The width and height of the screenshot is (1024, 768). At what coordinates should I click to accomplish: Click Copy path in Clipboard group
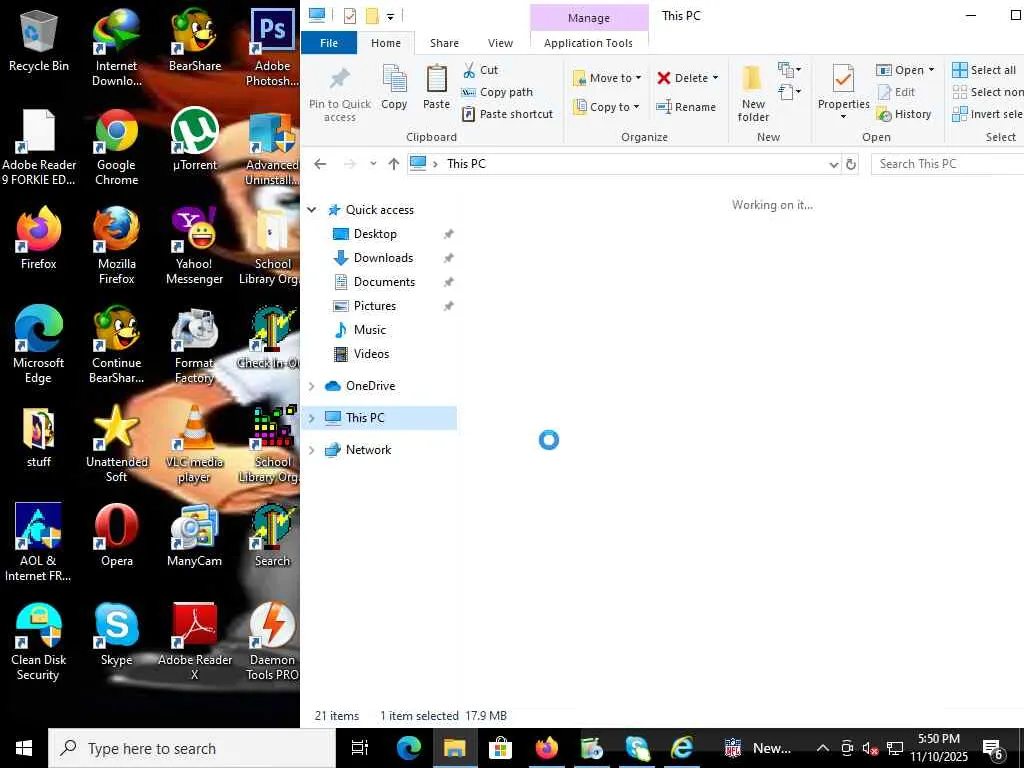pyautogui.click(x=498, y=92)
